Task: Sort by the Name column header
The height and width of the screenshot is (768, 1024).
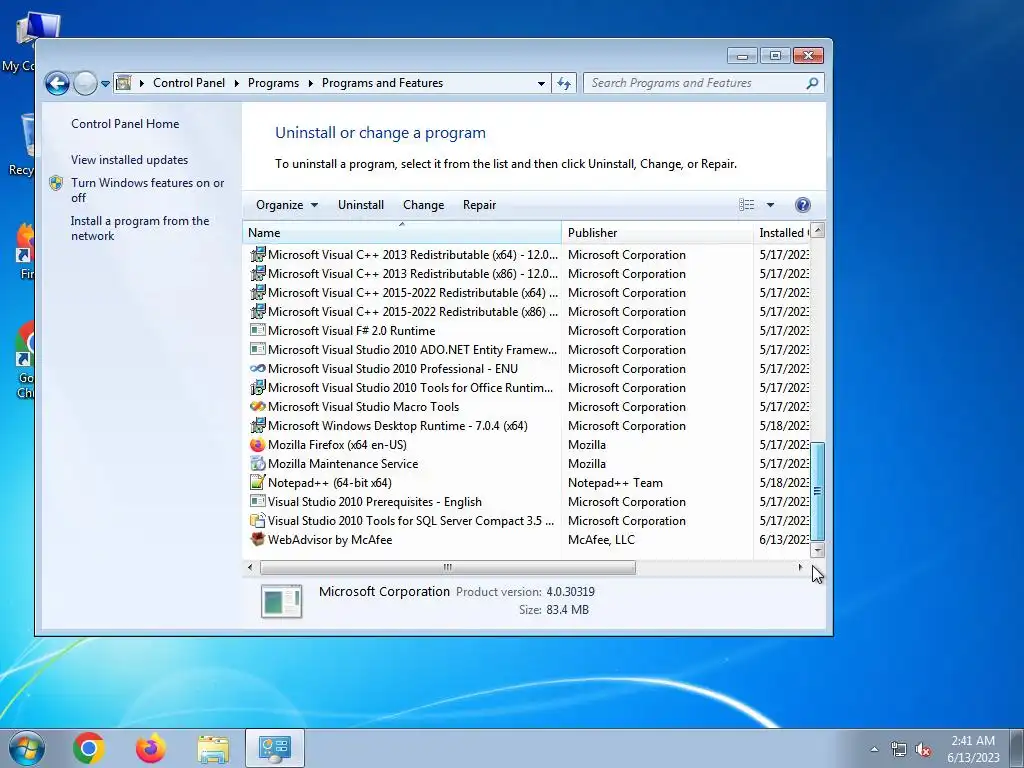Action: (402, 232)
